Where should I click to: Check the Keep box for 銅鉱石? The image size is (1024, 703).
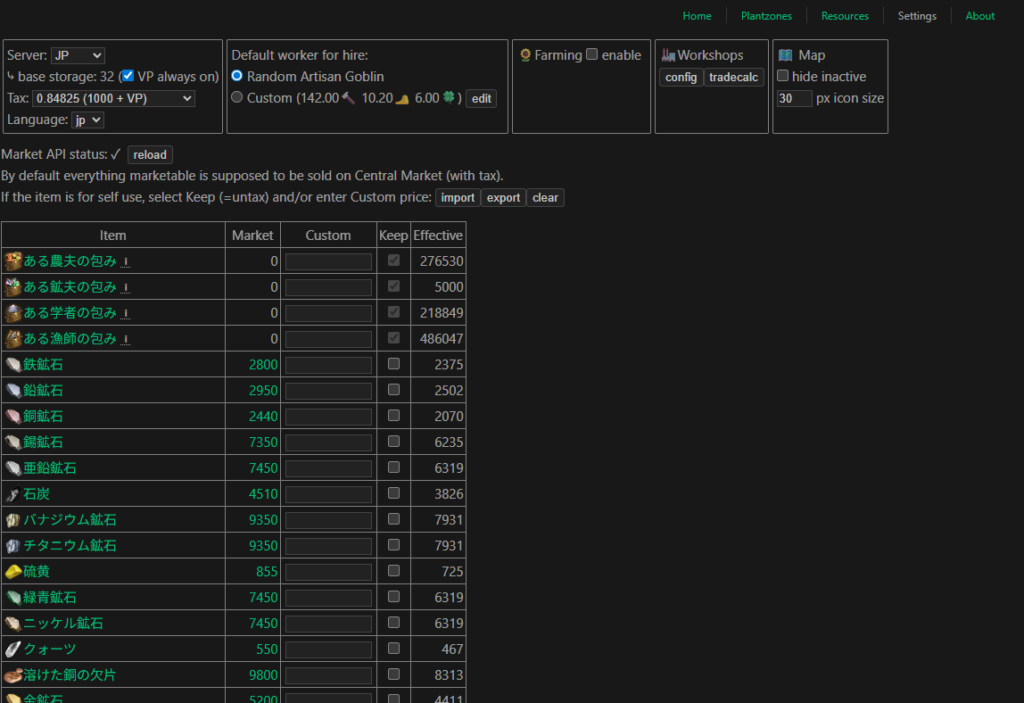(x=394, y=415)
